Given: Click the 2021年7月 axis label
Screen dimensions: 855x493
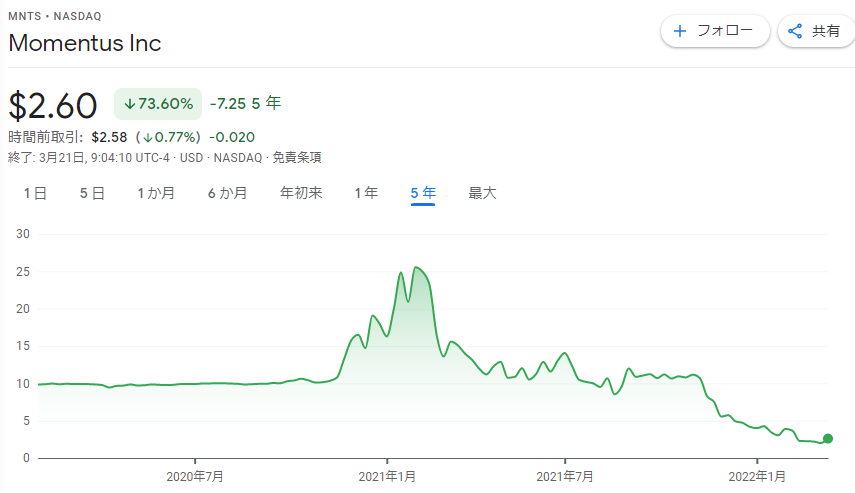Looking at the screenshot, I should pyautogui.click(x=565, y=477).
